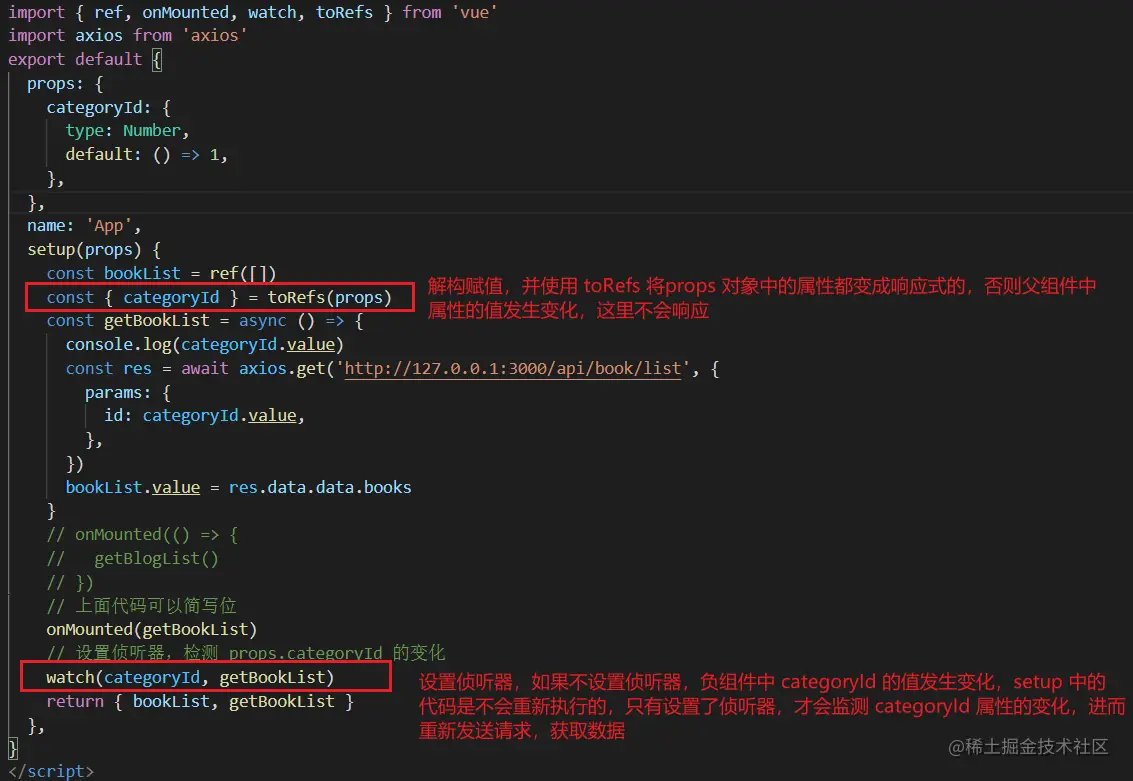The height and width of the screenshot is (781, 1133).
Task: Click the name: 'App' line
Action: 84,225
